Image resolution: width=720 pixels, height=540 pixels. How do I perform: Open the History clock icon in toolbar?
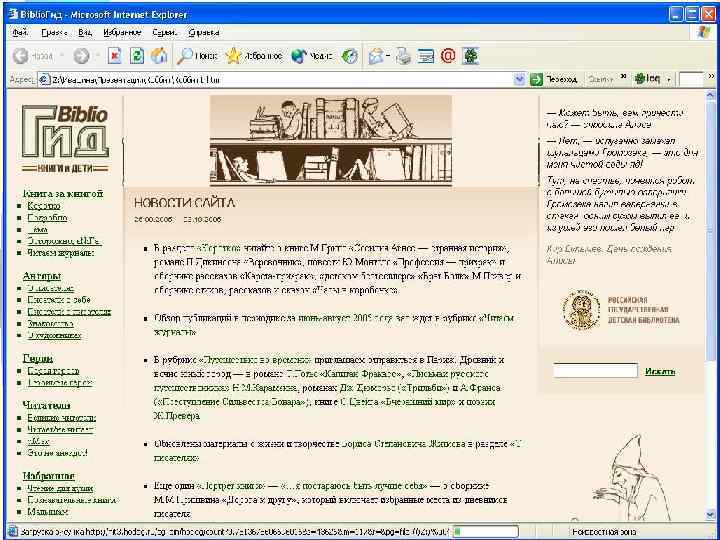[349, 56]
